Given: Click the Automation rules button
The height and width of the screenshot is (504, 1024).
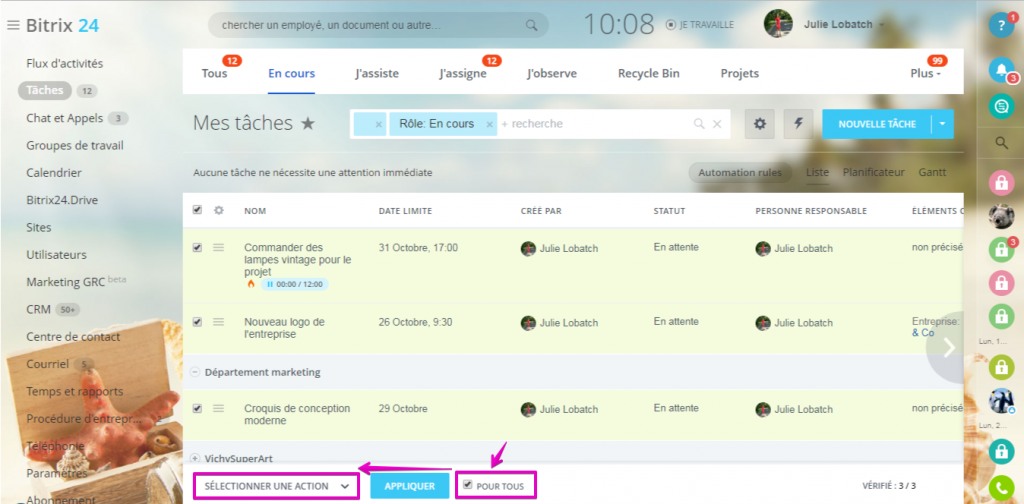Looking at the screenshot, I should 739,173.
